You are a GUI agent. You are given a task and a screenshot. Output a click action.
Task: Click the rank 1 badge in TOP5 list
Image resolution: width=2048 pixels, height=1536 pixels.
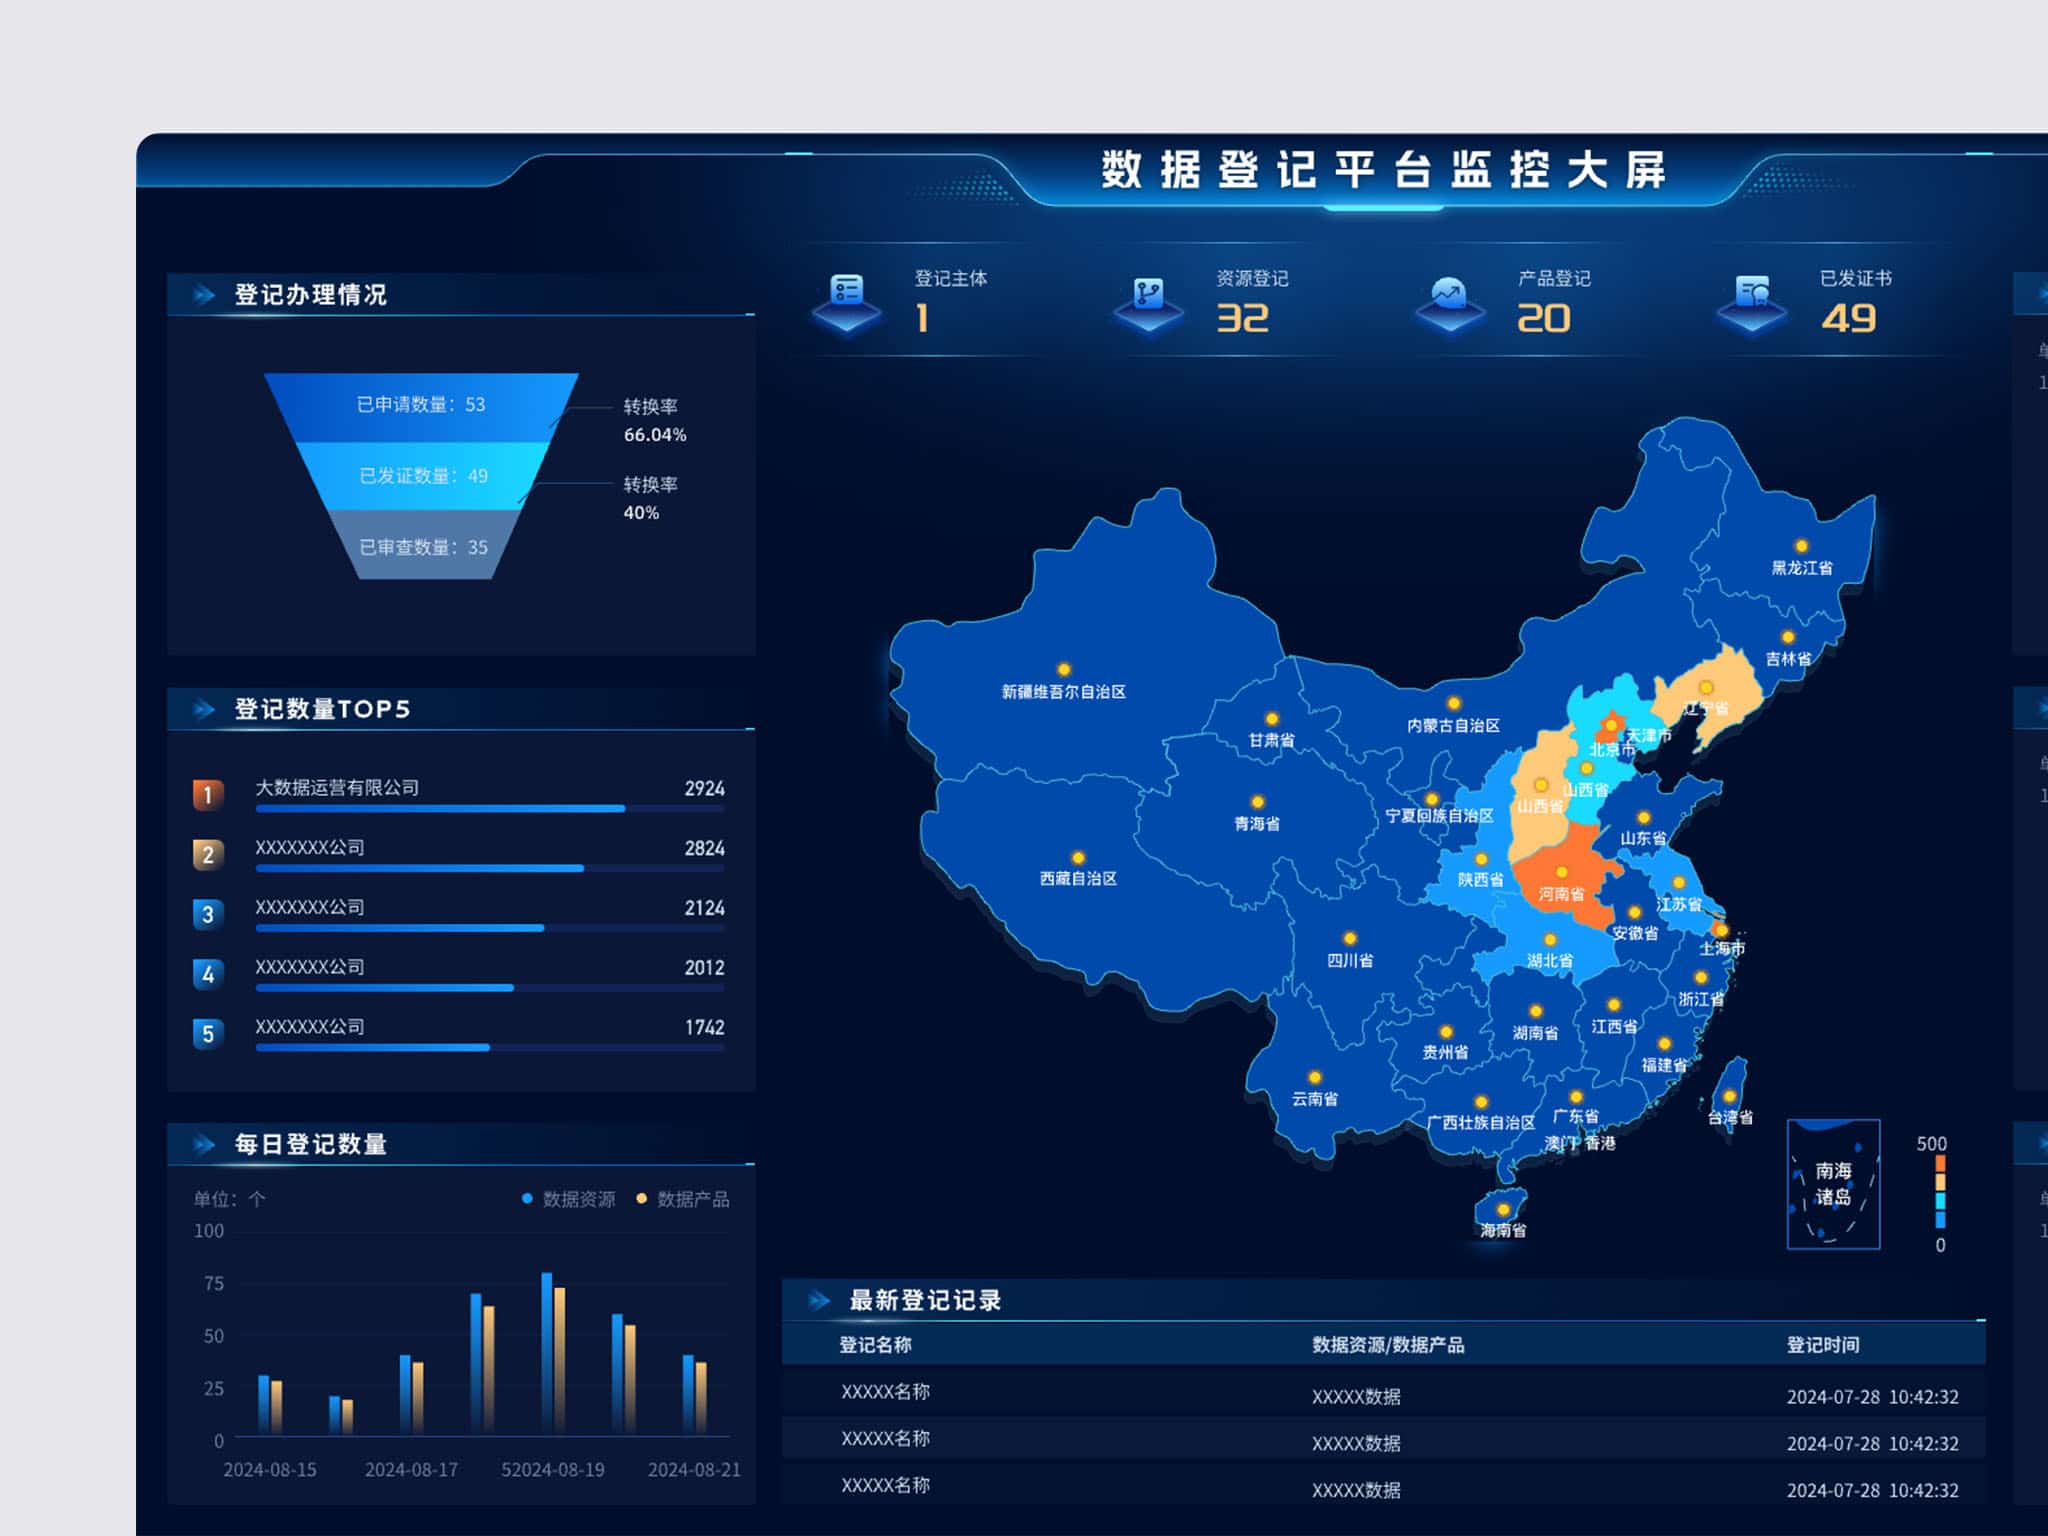tap(207, 791)
